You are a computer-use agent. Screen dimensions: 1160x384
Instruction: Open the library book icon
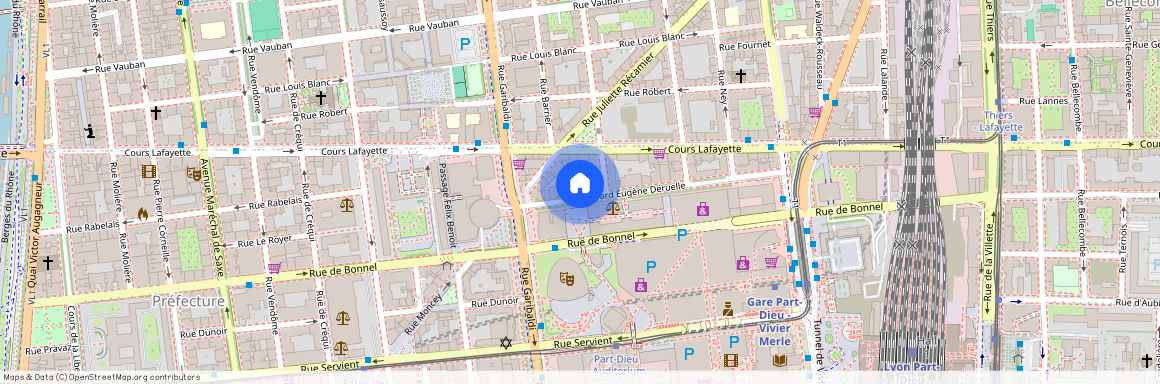tap(779, 360)
